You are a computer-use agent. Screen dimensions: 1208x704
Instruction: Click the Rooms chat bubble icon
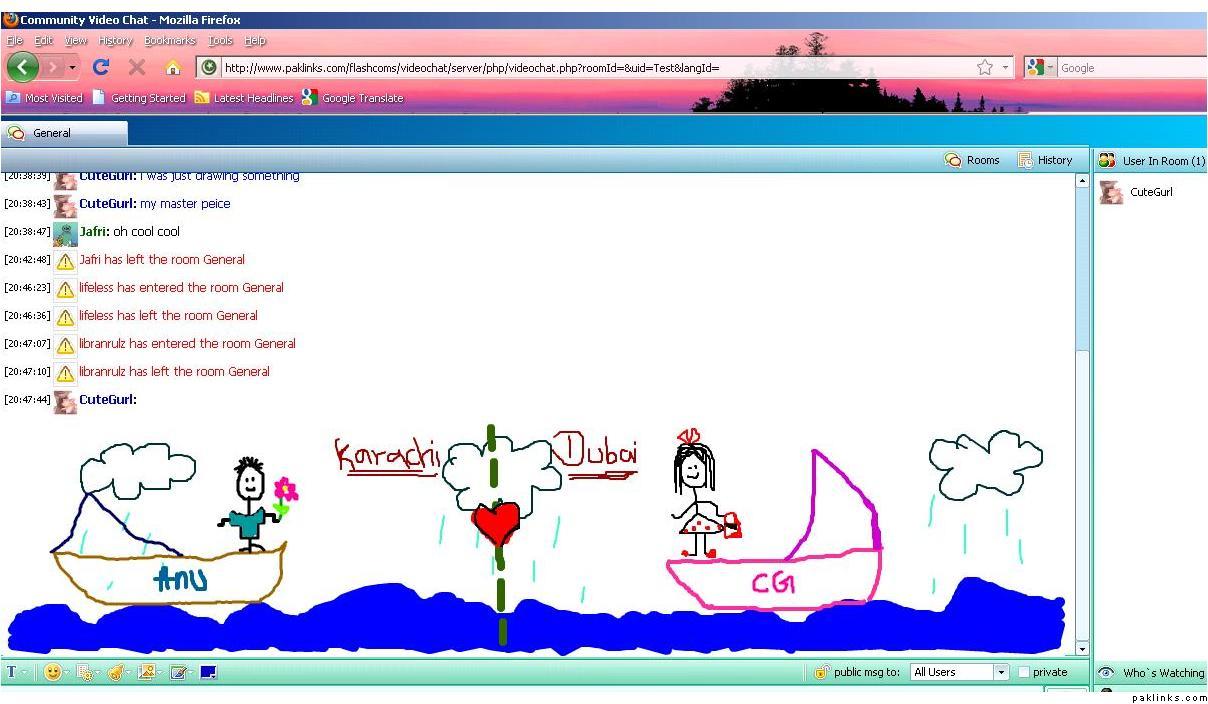tap(953, 160)
